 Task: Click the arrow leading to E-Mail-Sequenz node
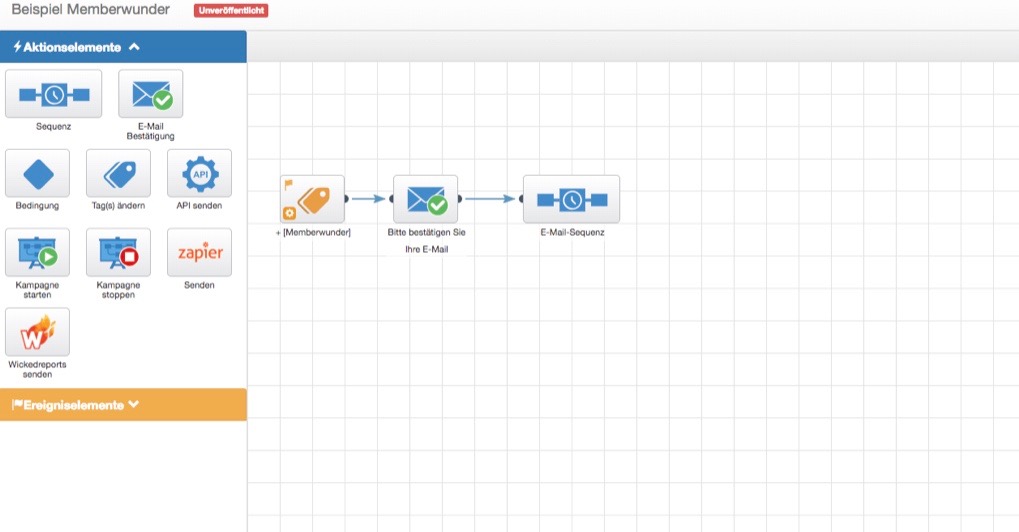(x=490, y=199)
